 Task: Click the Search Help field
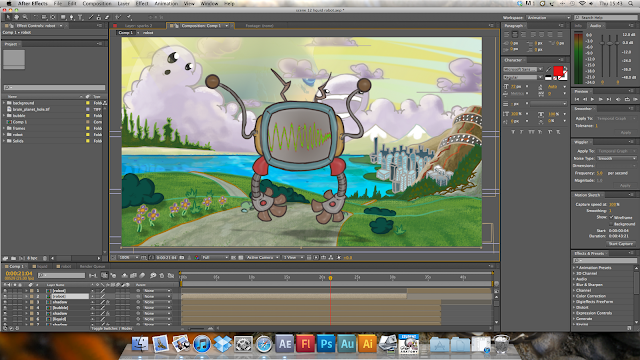(606, 18)
